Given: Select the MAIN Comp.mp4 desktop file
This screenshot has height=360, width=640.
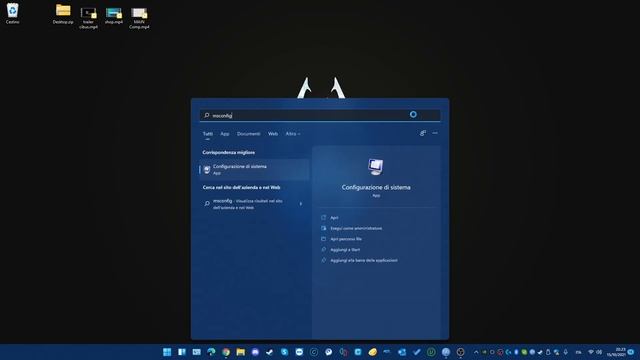Looking at the screenshot, I should click(139, 18).
